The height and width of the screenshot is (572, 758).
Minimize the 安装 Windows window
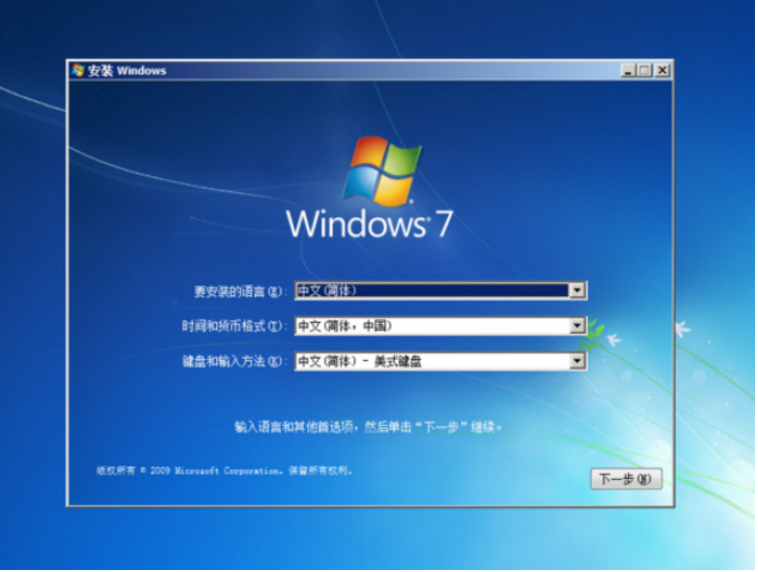click(628, 71)
